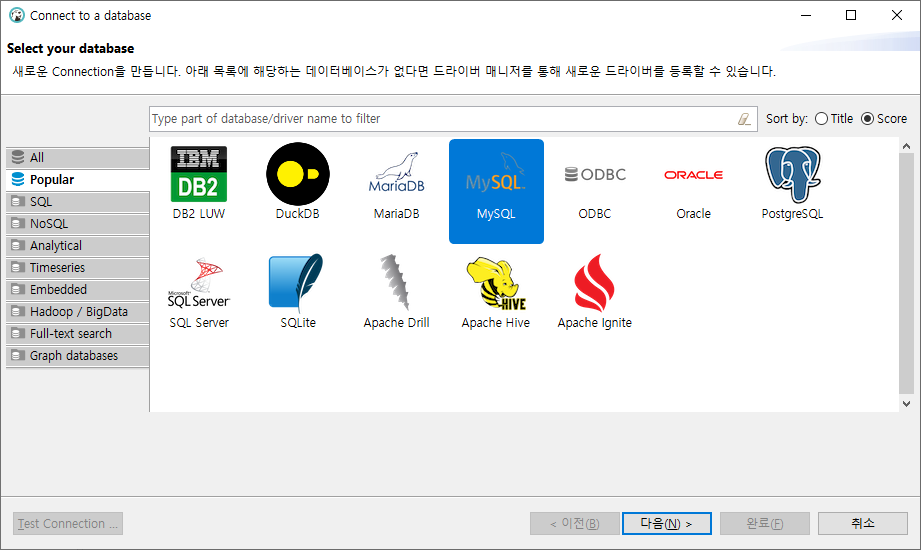Open the SQL category

point(78,202)
